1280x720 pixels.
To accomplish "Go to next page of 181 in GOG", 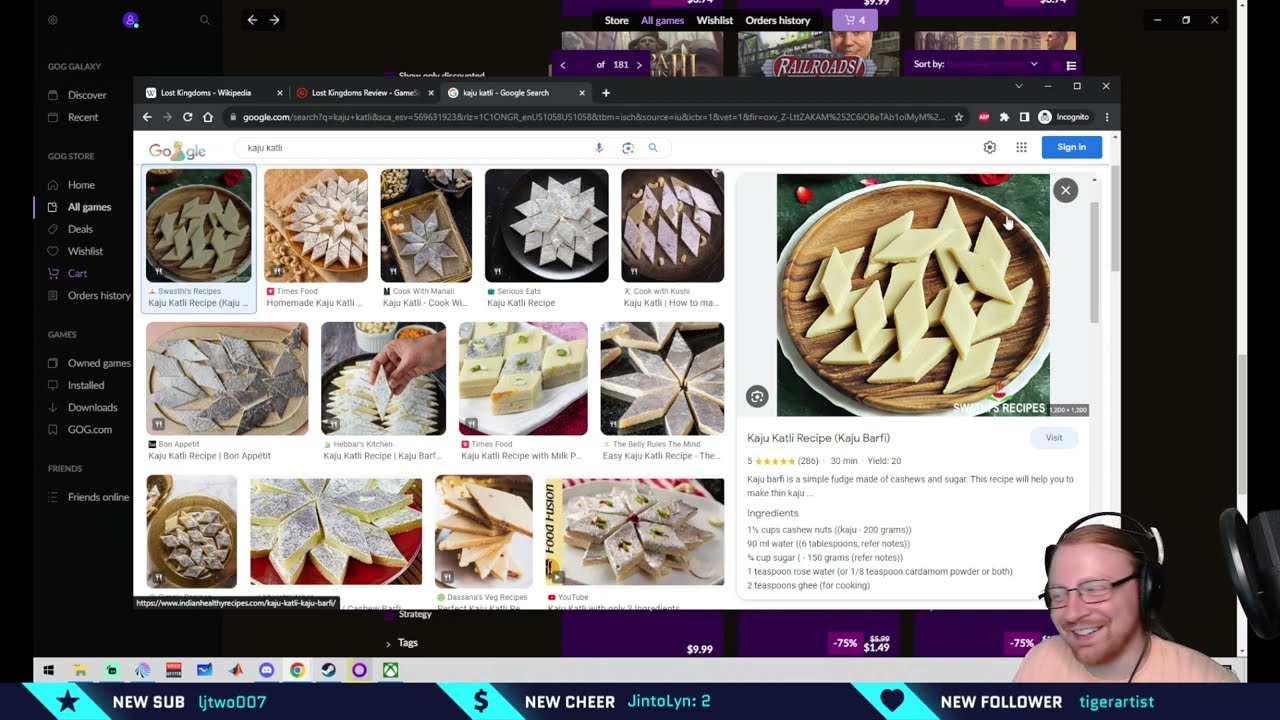I will point(639,65).
